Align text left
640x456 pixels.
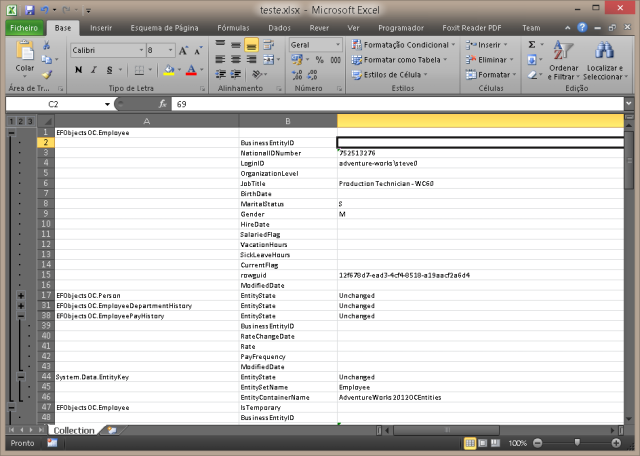[x=220, y=60]
